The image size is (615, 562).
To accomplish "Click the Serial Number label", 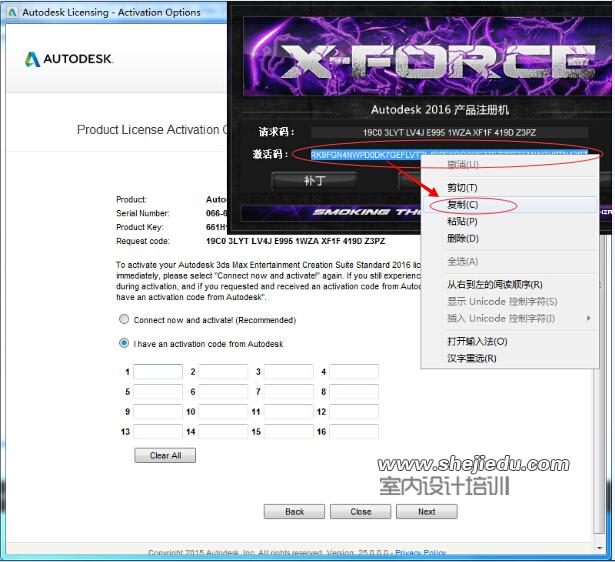I will [143, 213].
